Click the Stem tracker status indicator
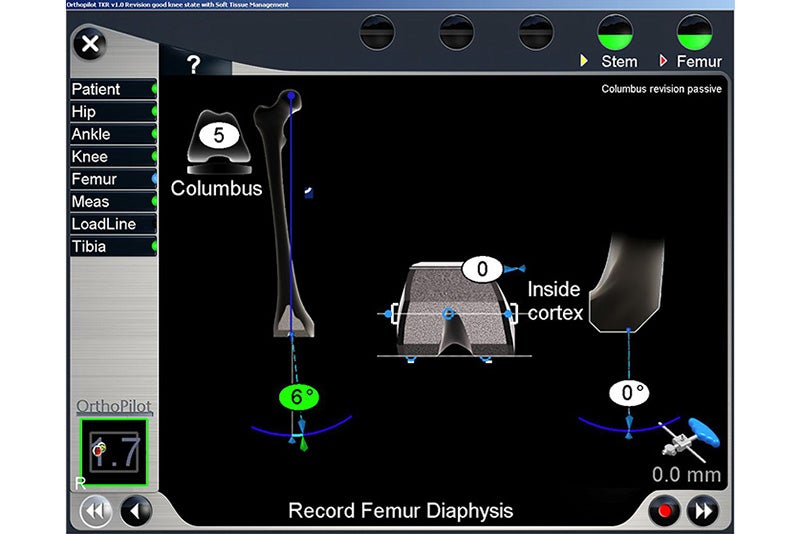Image resolution: width=800 pixels, height=534 pixels. (x=615, y=33)
